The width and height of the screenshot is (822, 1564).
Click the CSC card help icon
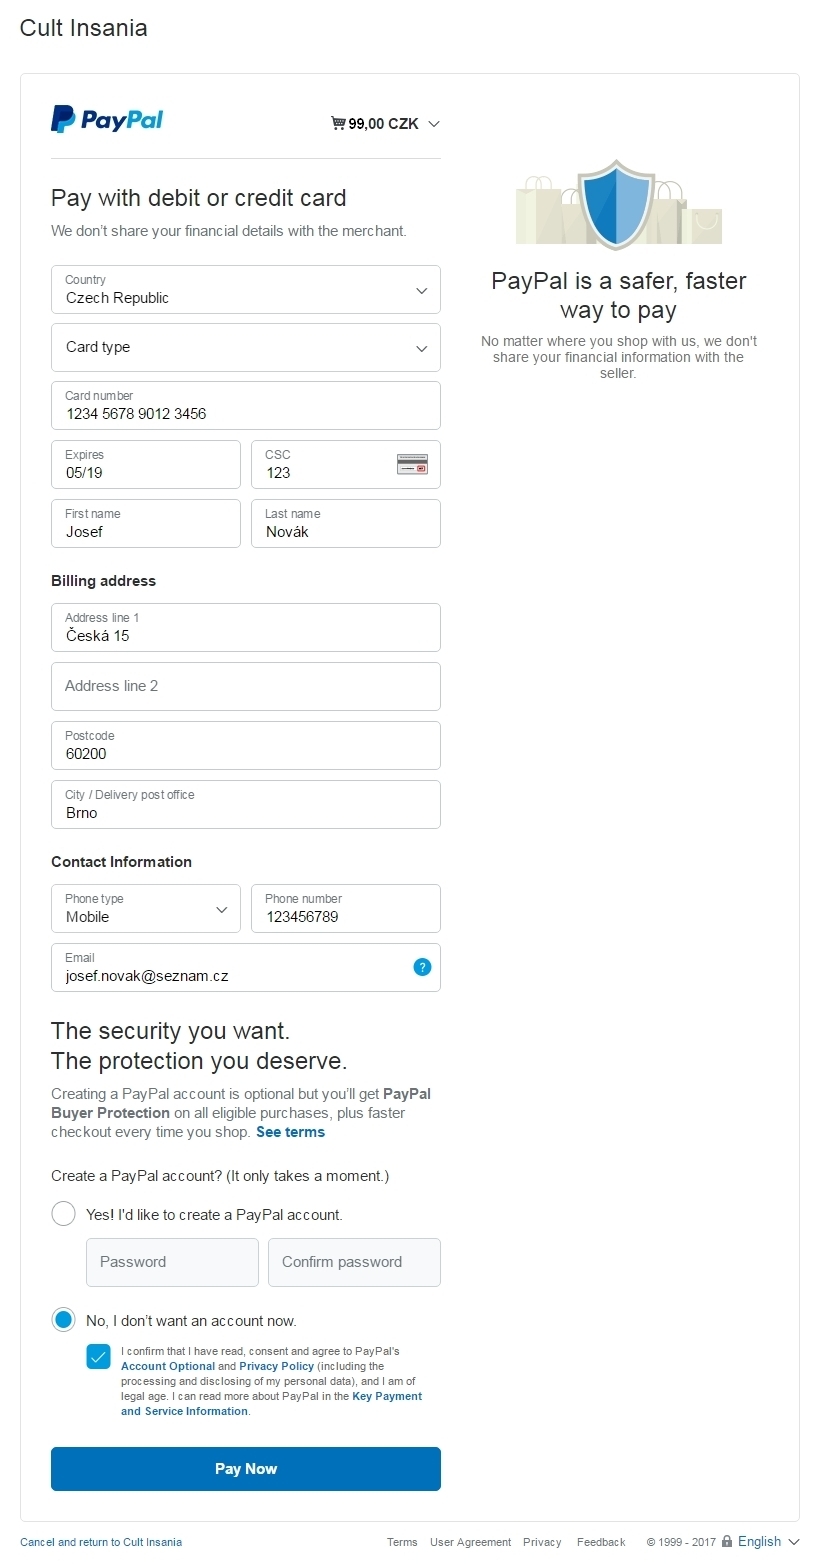412,464
